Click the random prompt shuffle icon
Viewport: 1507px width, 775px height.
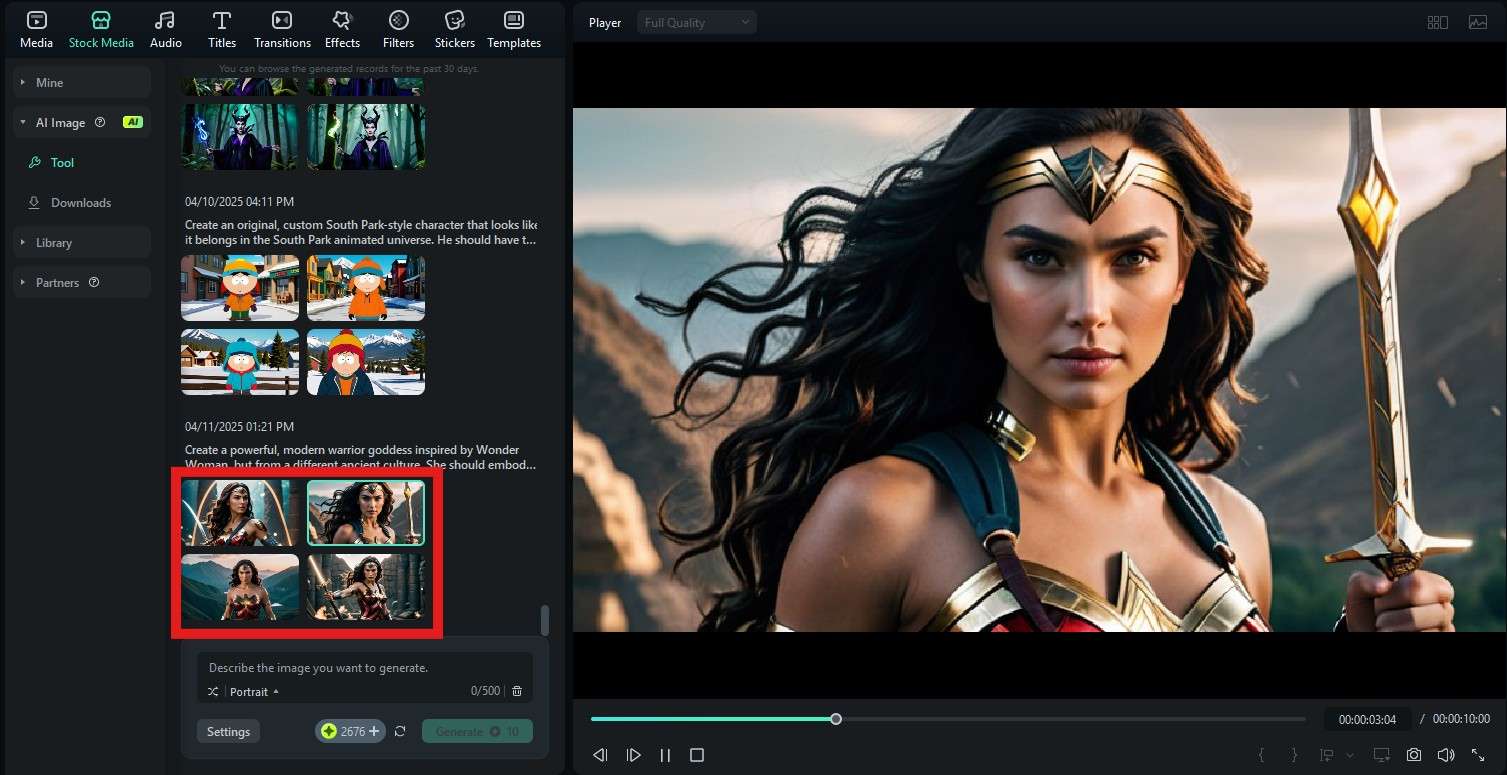pyautogui.click(x=213, y=692)
